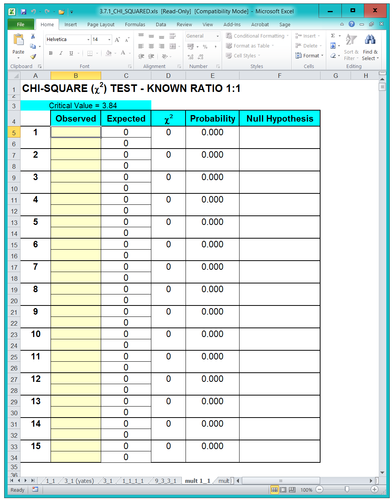The height and width of the screenshot is (500, 392).
Task: Toggle Align Text Right
Action: pos(162,46)
